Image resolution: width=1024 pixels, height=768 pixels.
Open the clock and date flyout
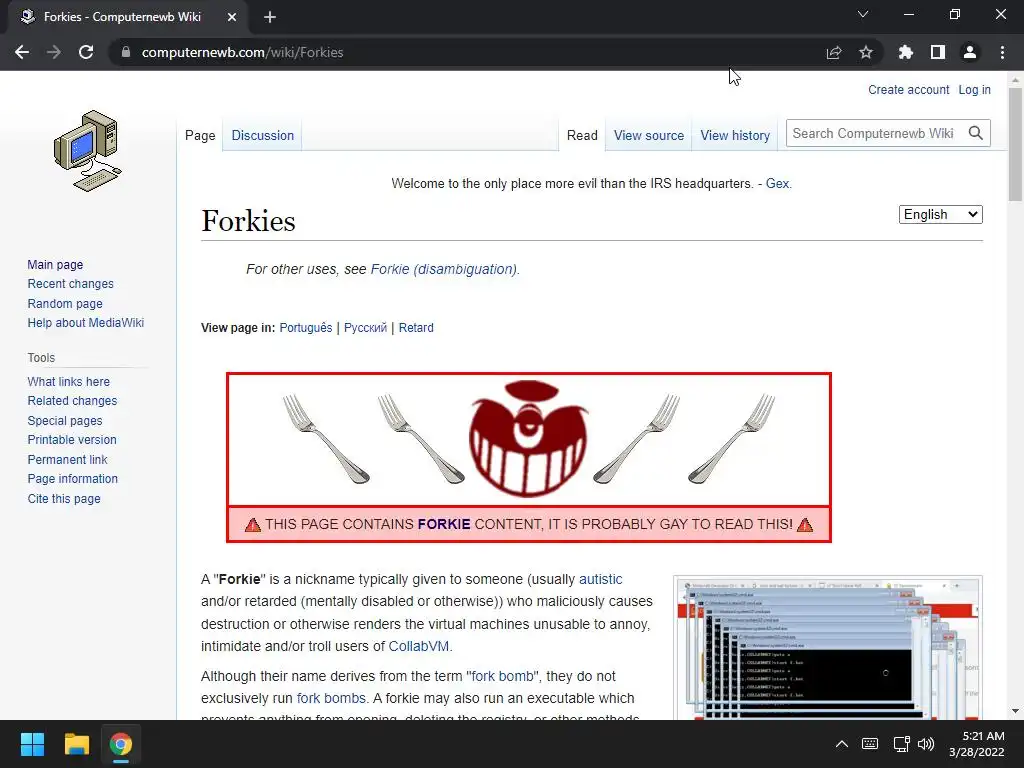pos(976,744)
